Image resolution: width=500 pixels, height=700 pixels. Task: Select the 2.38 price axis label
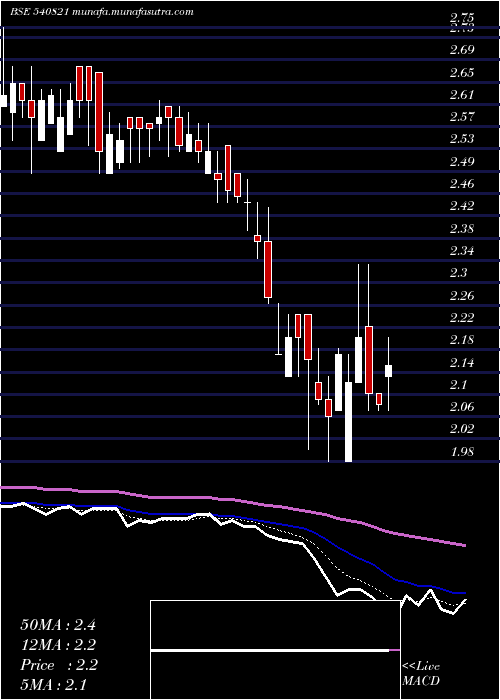(461, 229)
